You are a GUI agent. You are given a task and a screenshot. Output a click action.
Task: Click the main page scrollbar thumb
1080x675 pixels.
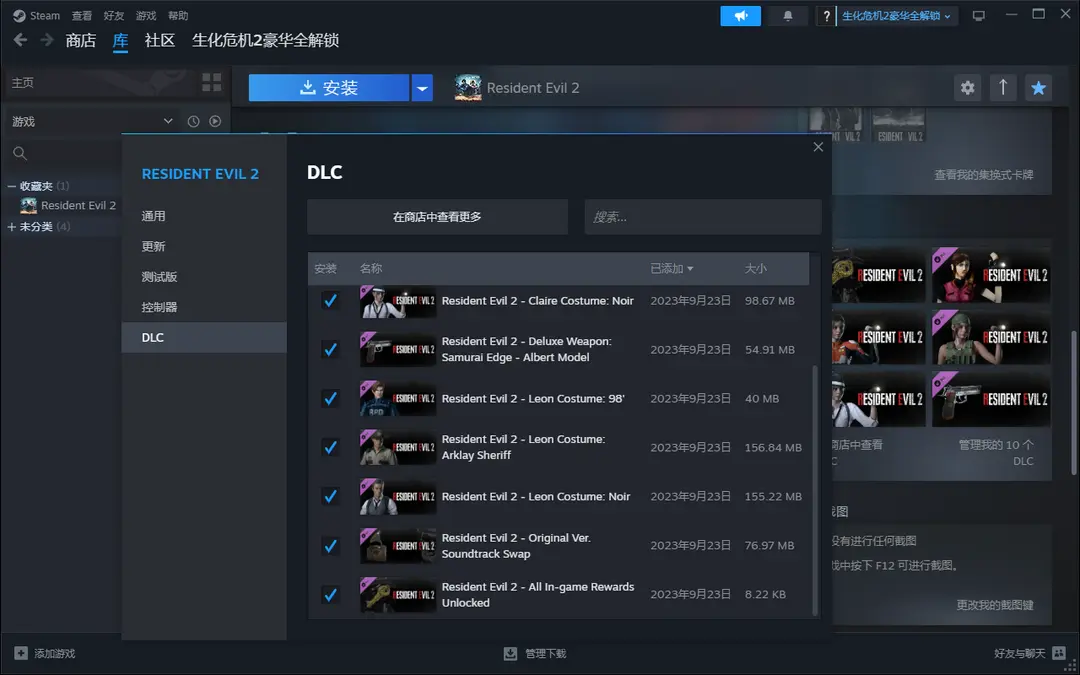point(1074,402)
